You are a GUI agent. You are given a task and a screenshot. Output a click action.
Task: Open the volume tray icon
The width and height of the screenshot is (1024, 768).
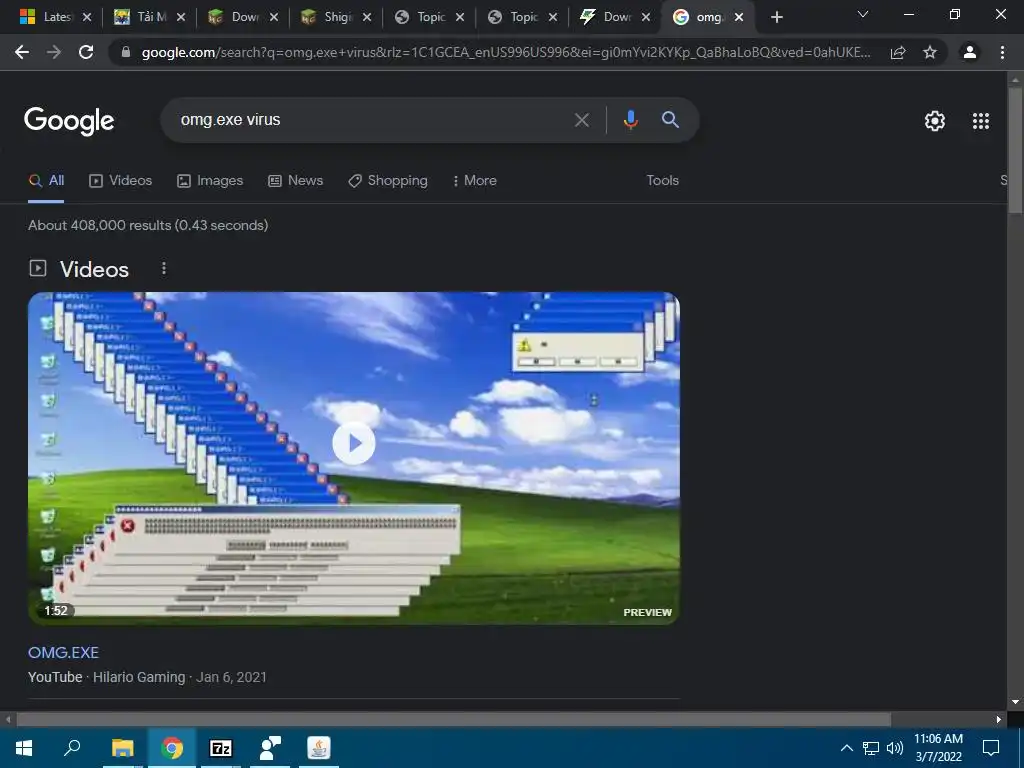(x=894, y=748)
